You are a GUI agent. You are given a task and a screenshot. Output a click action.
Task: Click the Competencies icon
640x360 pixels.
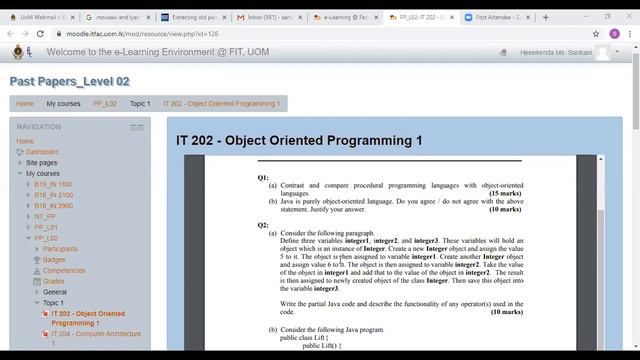point(37,271)
